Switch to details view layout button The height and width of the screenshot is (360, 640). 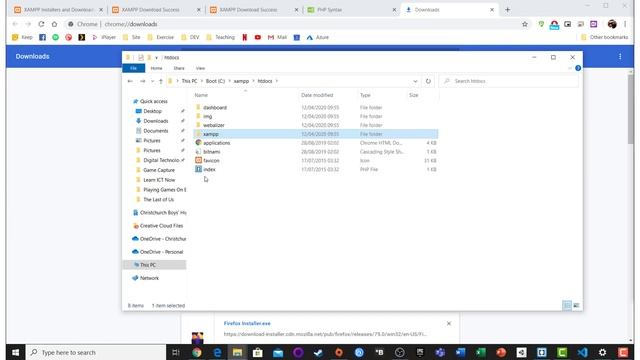(x=567, y=305)
